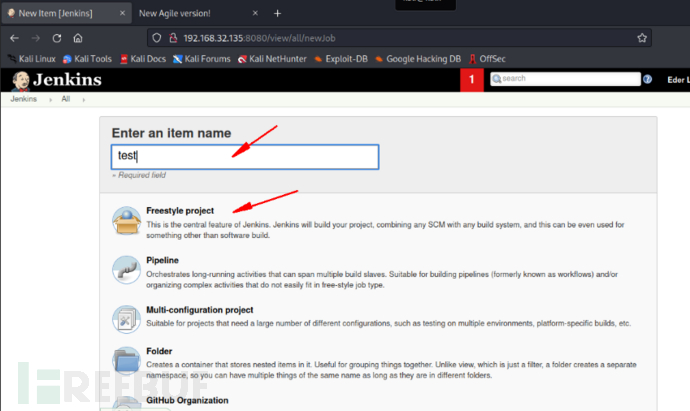Choose GitHub Organization title

click(x=187, y=400)
